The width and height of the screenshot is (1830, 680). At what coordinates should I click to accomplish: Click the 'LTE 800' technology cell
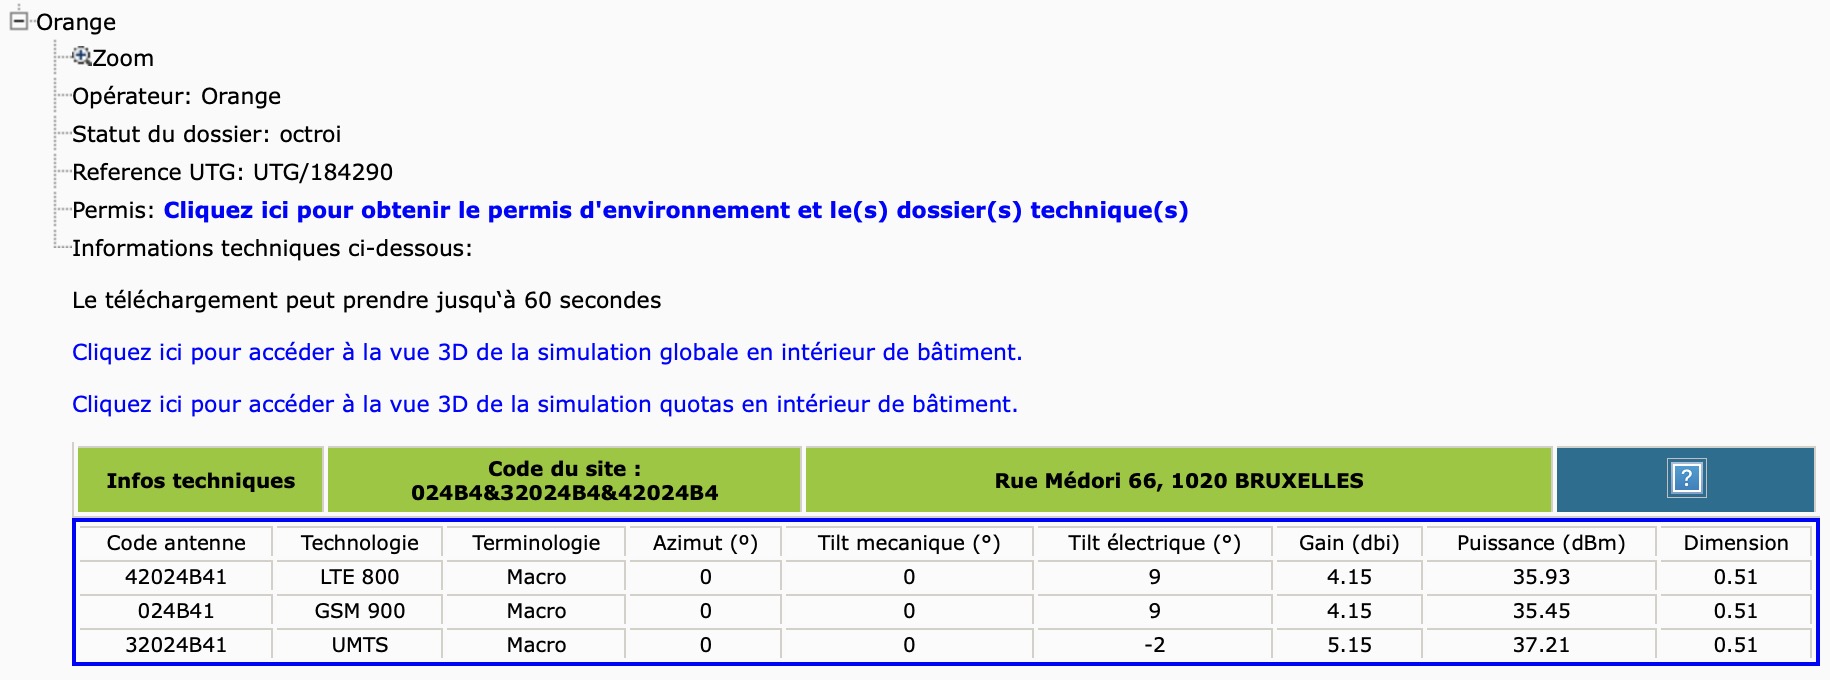pos(360,577)
